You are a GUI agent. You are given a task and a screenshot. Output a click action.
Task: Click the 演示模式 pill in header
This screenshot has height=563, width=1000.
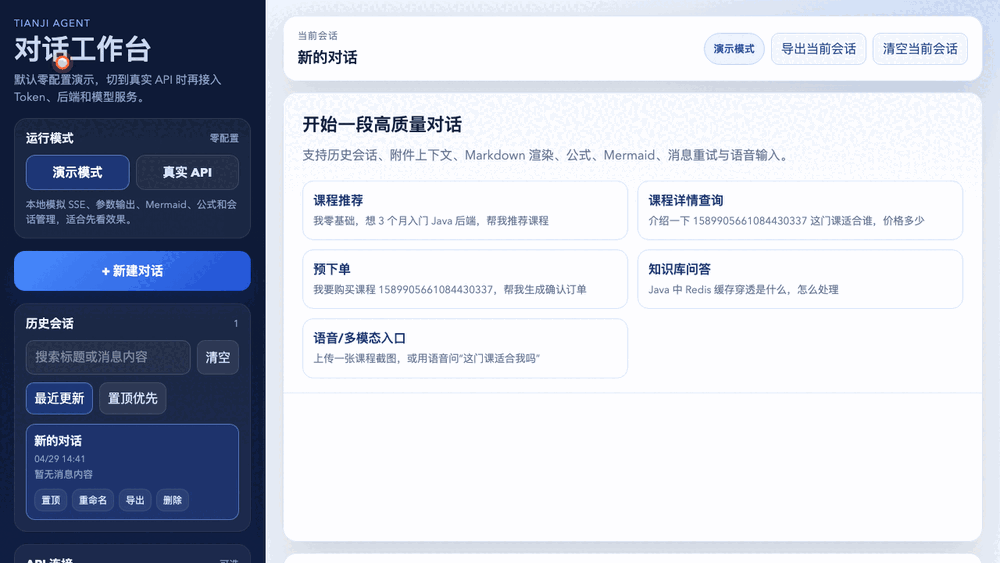[734, 49]
